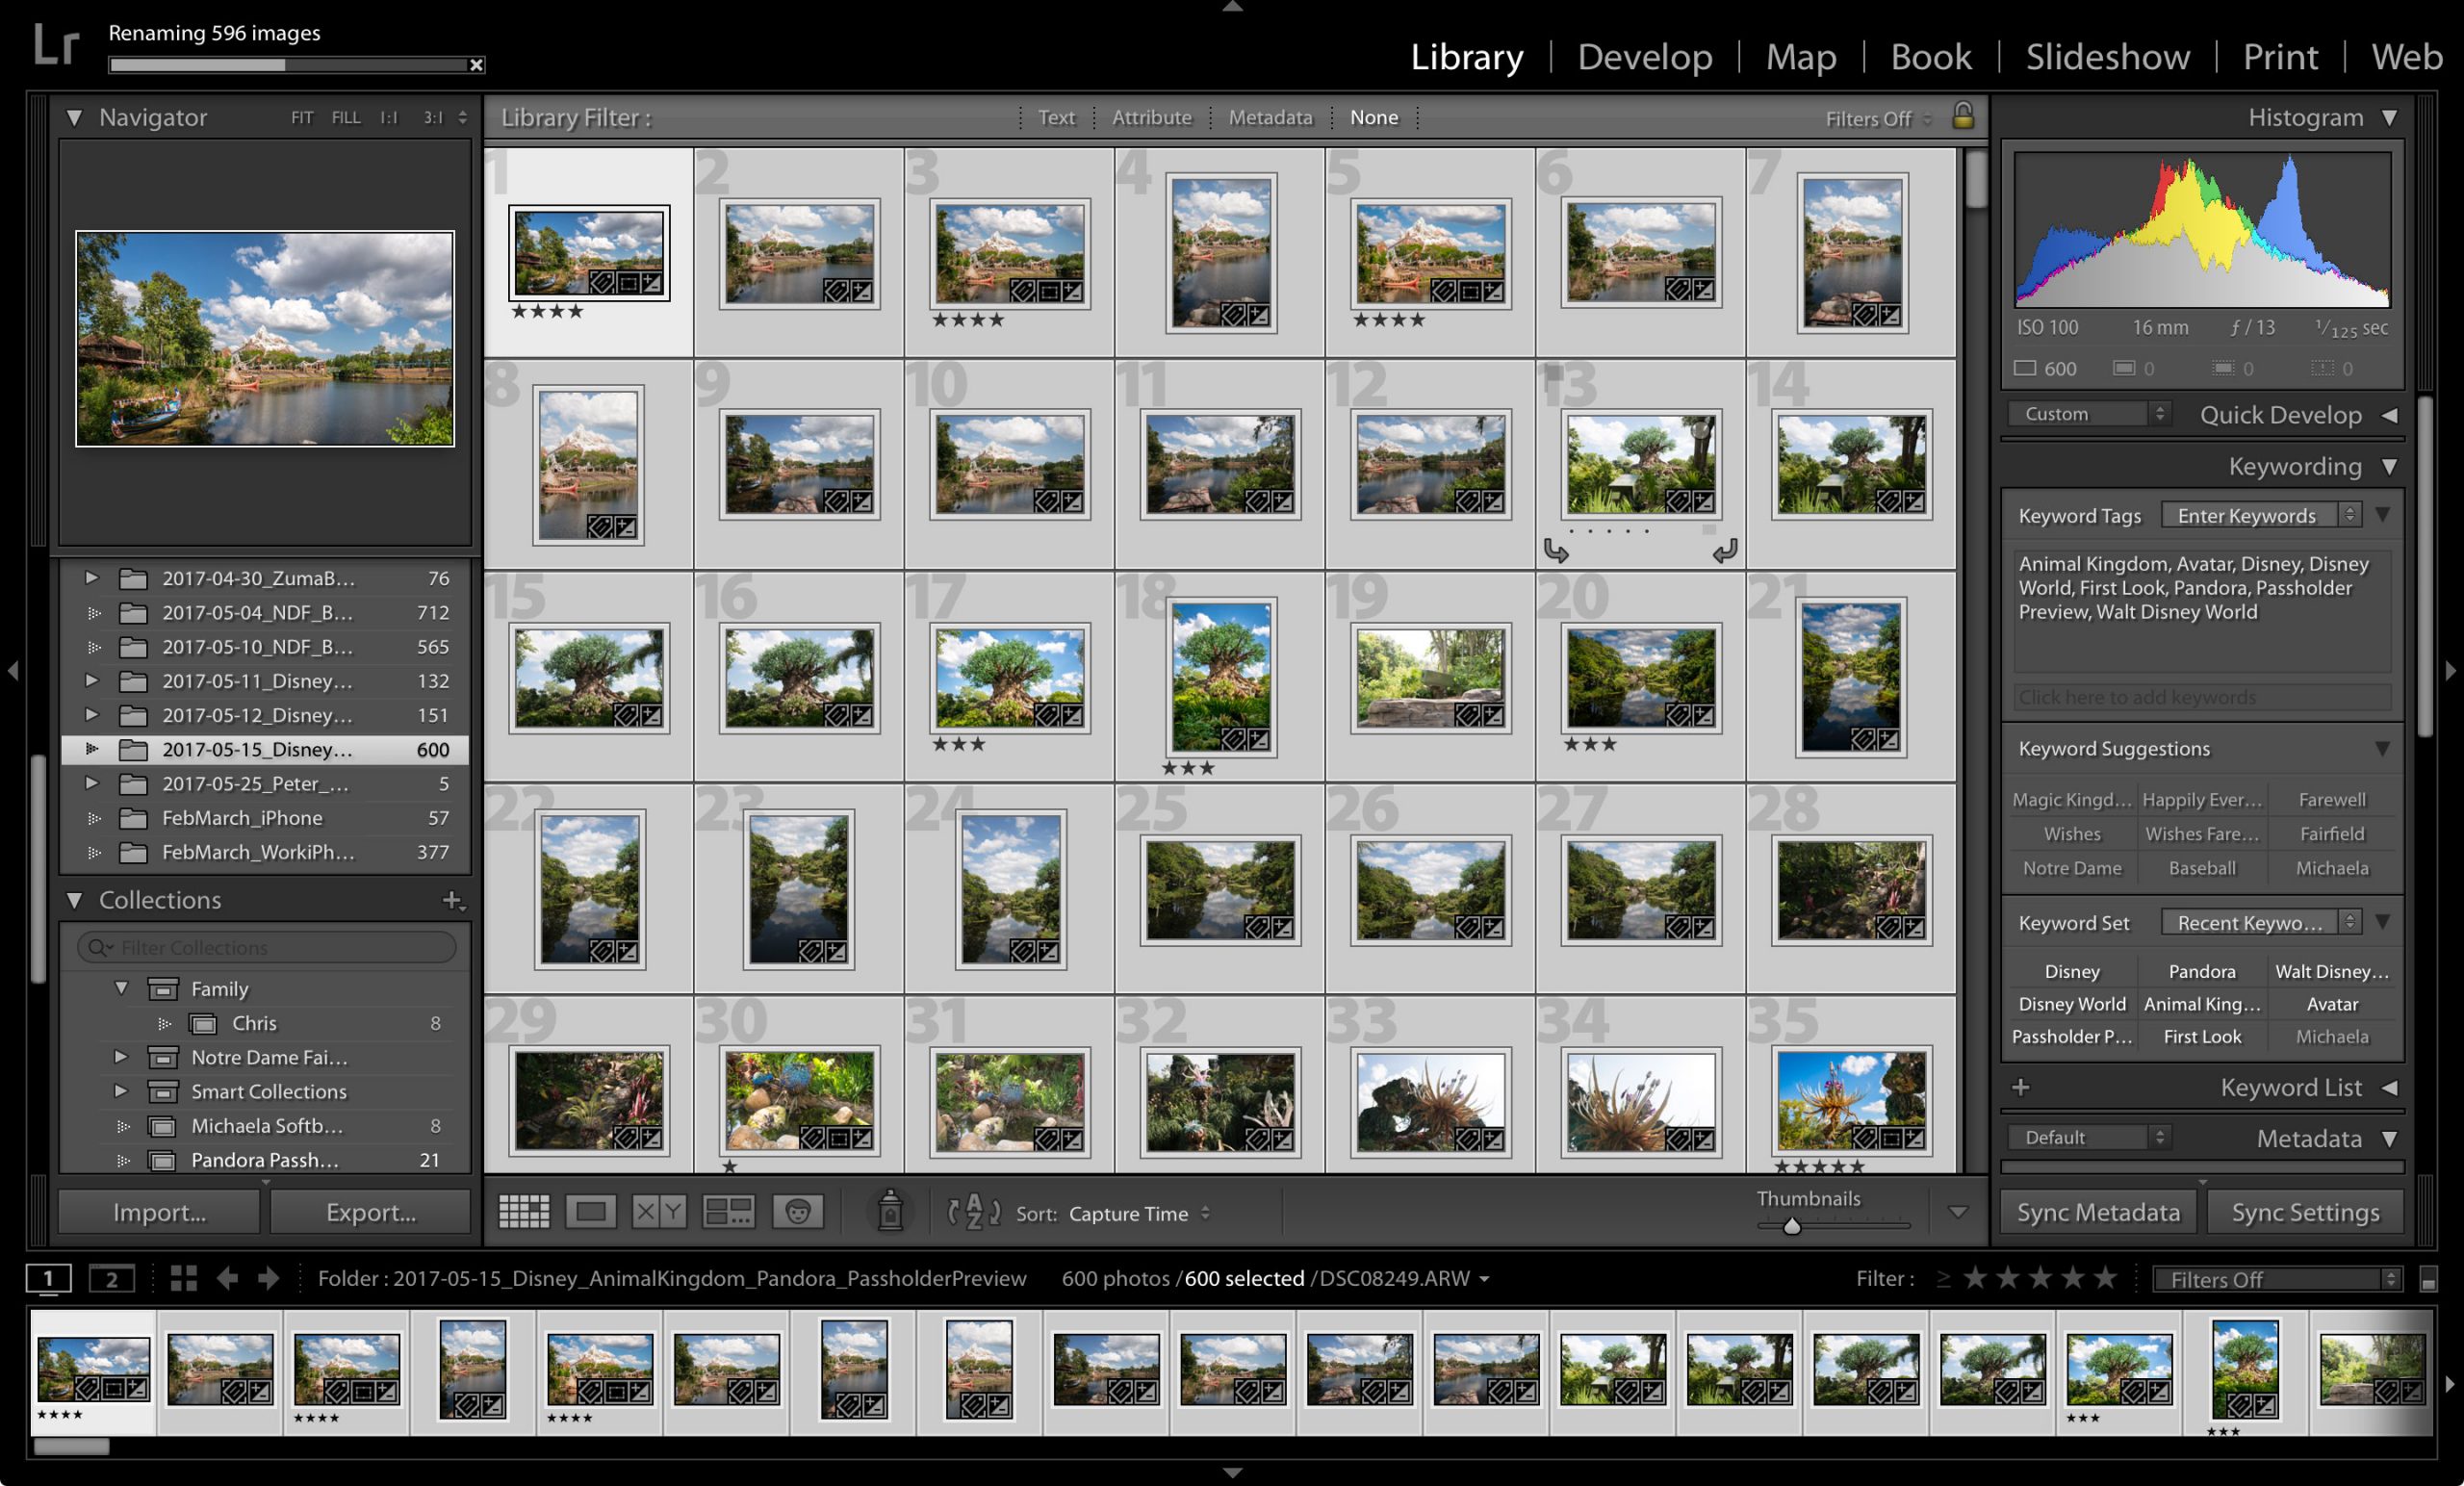Go forward with right arrow in filmstrip bar

tap(268, 1278)
